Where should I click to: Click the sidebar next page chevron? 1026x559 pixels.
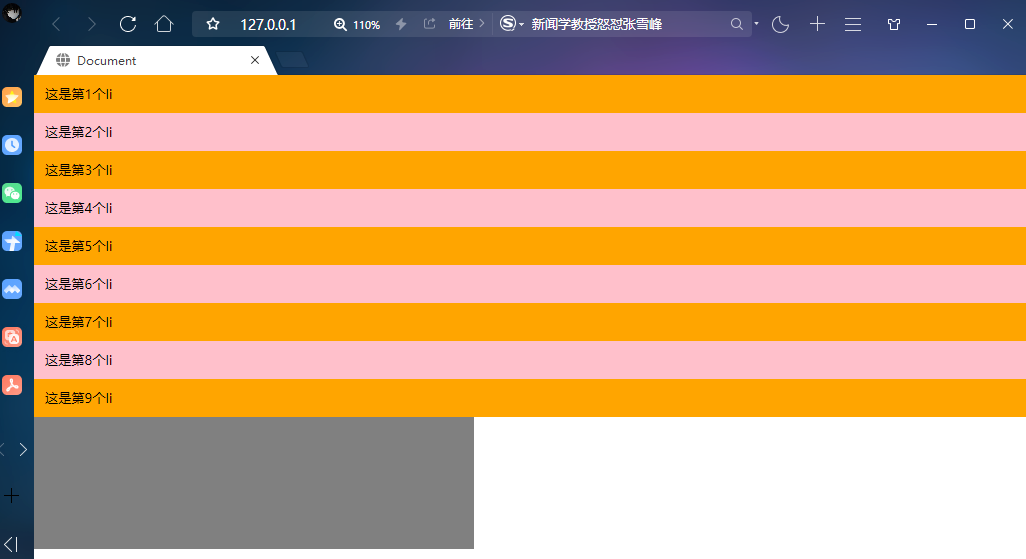coord(23,450)
